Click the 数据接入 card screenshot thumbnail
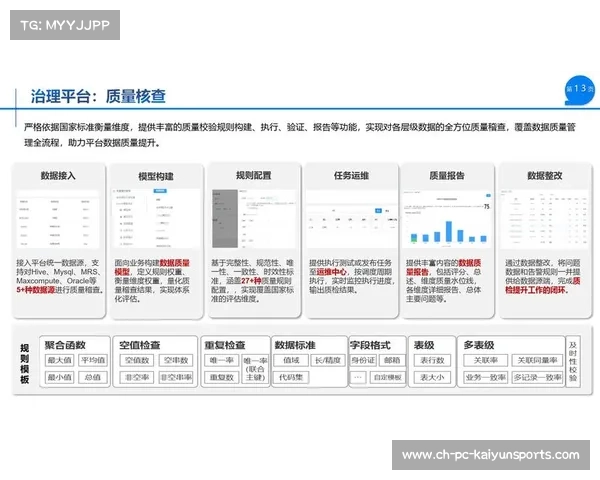This screenshot has height=480, width=600. [58, 219]
